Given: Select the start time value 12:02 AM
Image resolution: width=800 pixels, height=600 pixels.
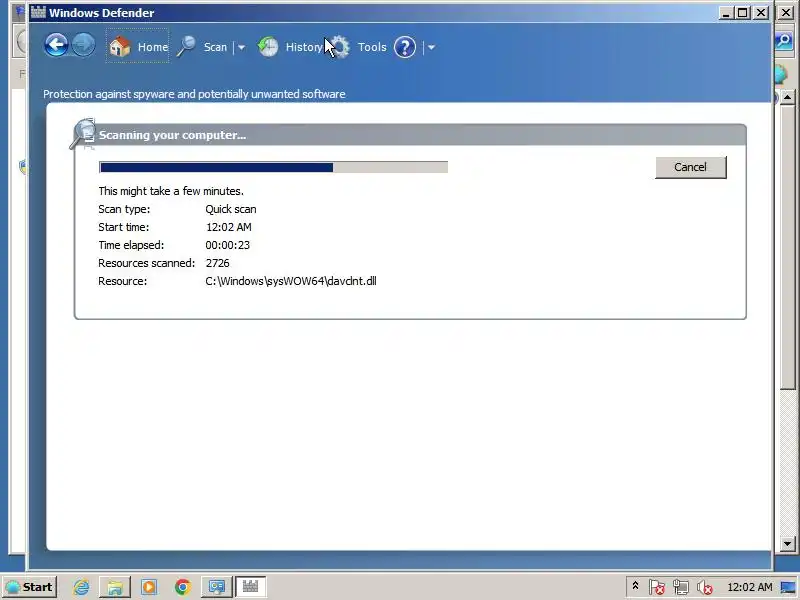Looking at the screenshot, I should [x=229, y=227].
